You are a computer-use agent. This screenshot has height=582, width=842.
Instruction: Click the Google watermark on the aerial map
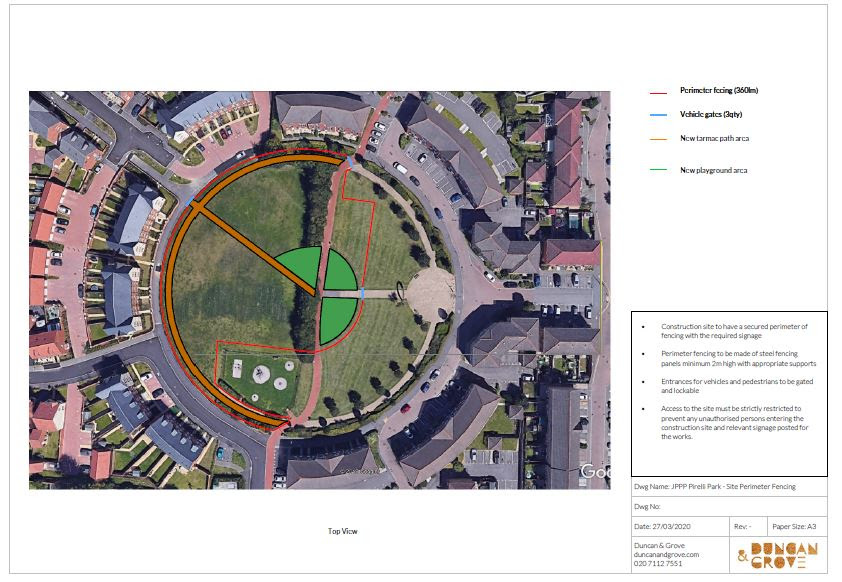(x=595, y=470)
